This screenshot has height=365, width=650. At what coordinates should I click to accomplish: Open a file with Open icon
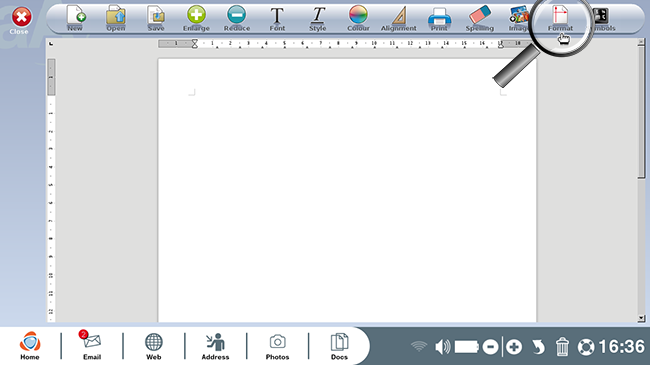point(116,18)
